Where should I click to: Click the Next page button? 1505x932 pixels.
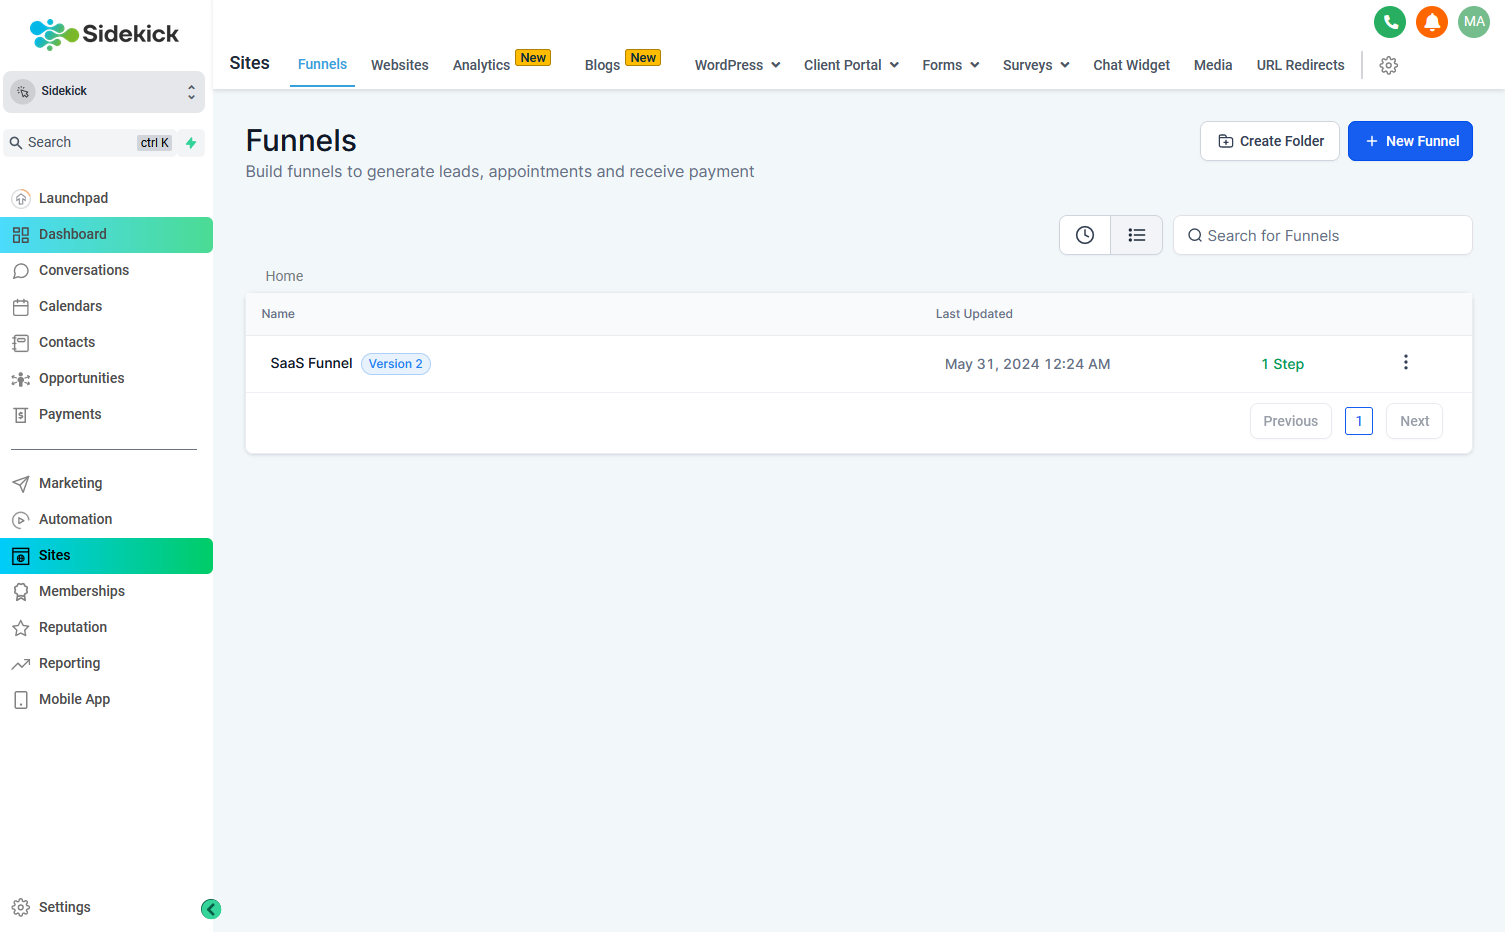pyautogui.click(x=1414, y=421)
